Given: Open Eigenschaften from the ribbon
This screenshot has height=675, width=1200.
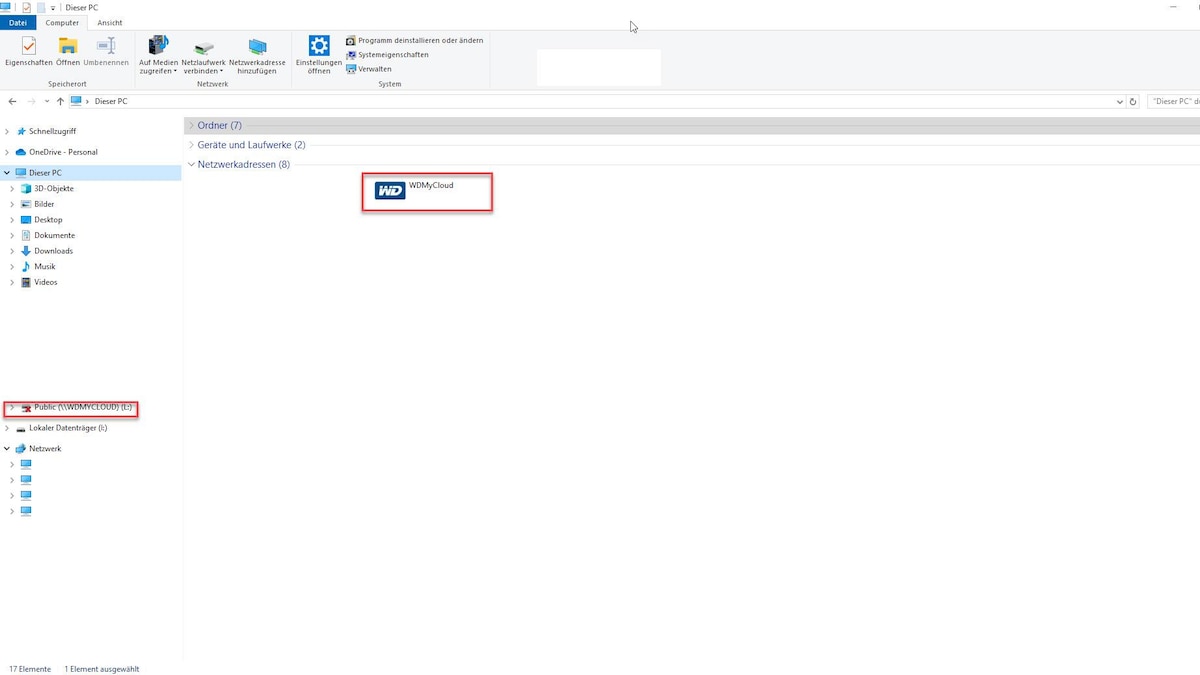Looking at the screenshot, I should [x=27, y=52].
